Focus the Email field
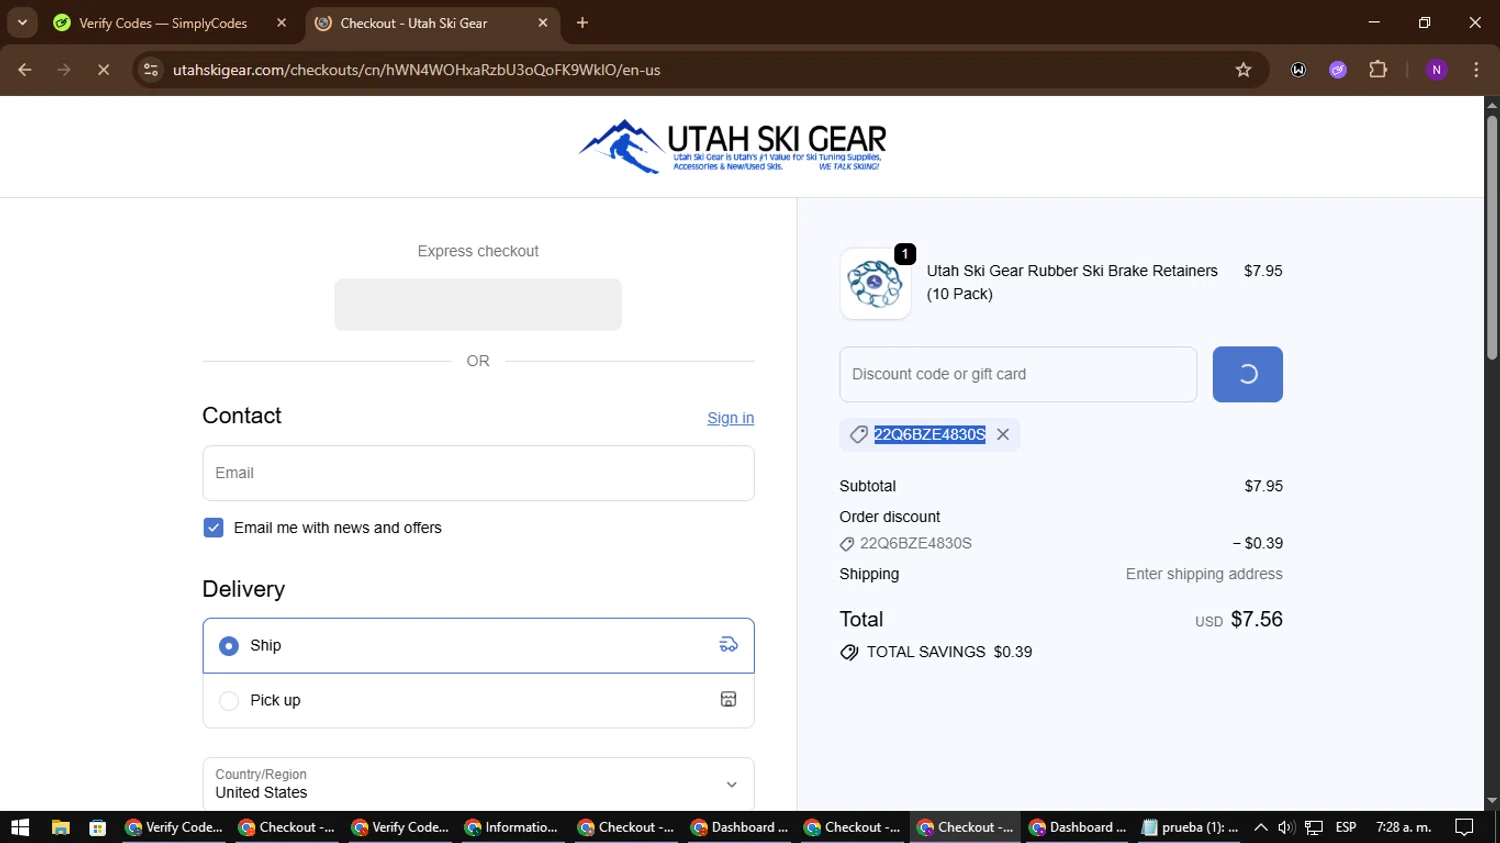 click(478, 473)
